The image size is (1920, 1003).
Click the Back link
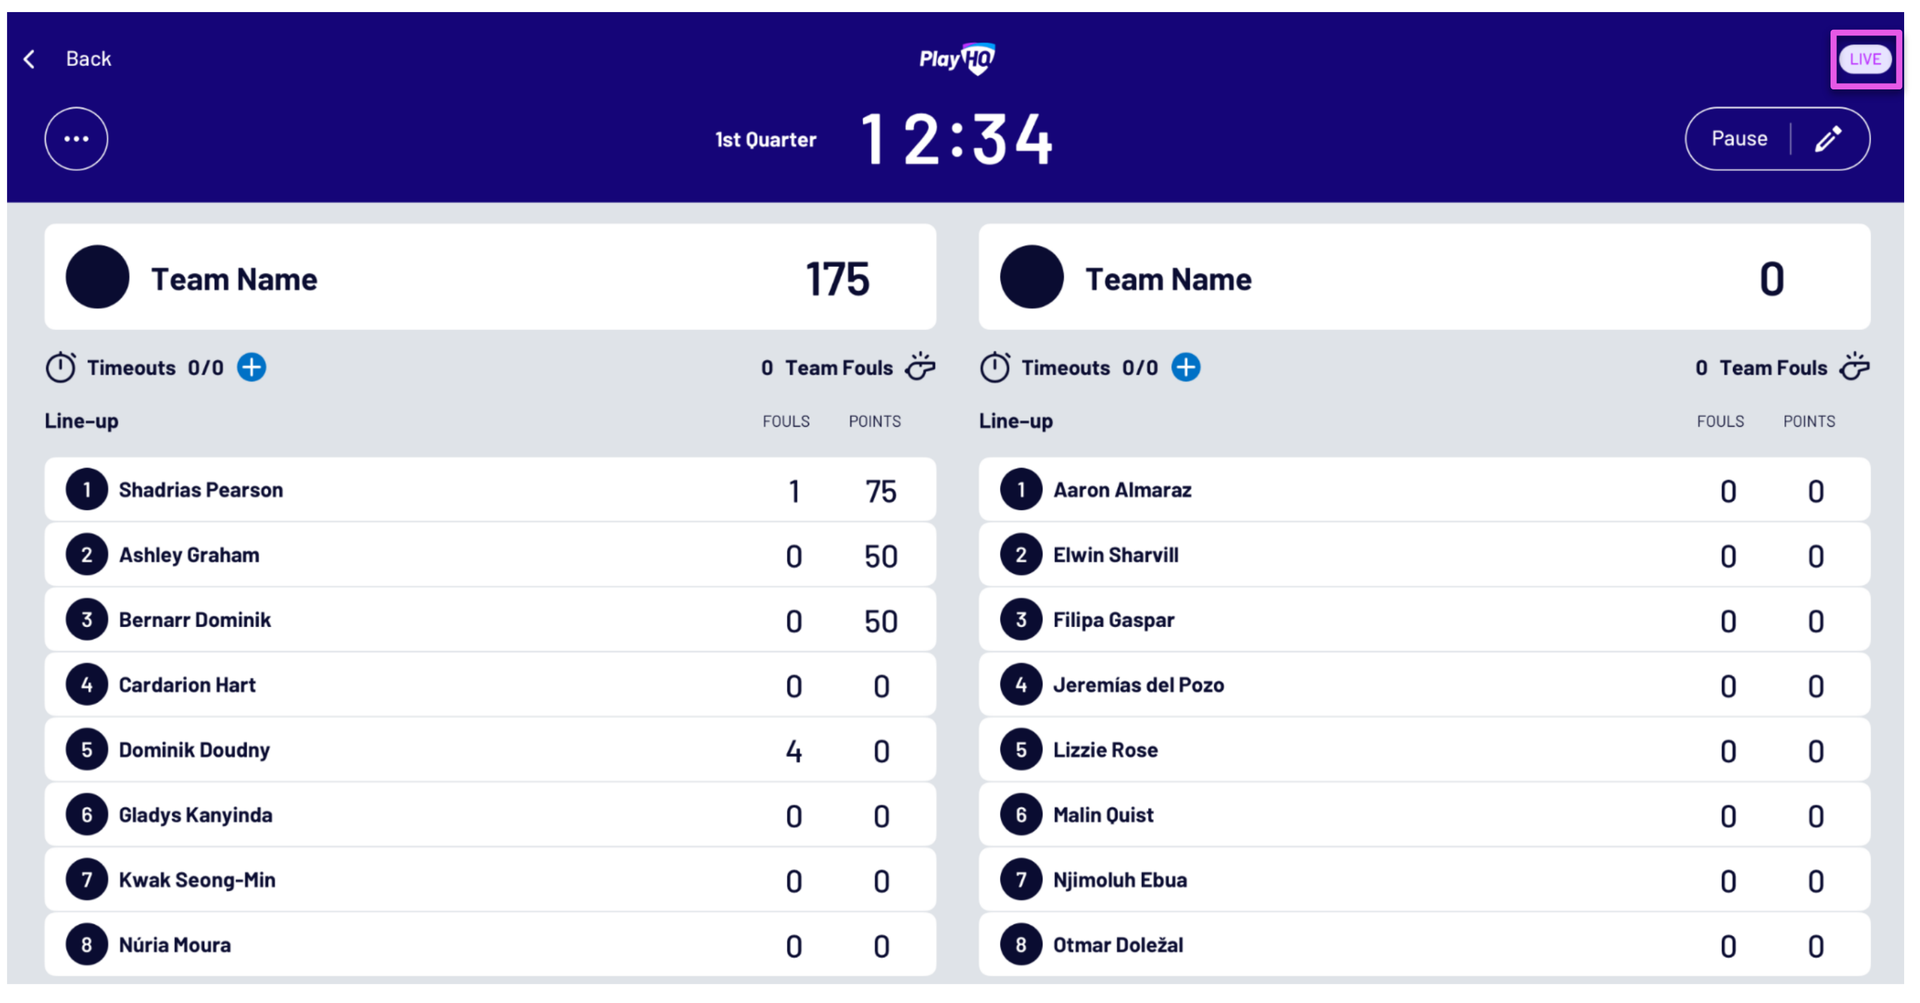(88, 59)
